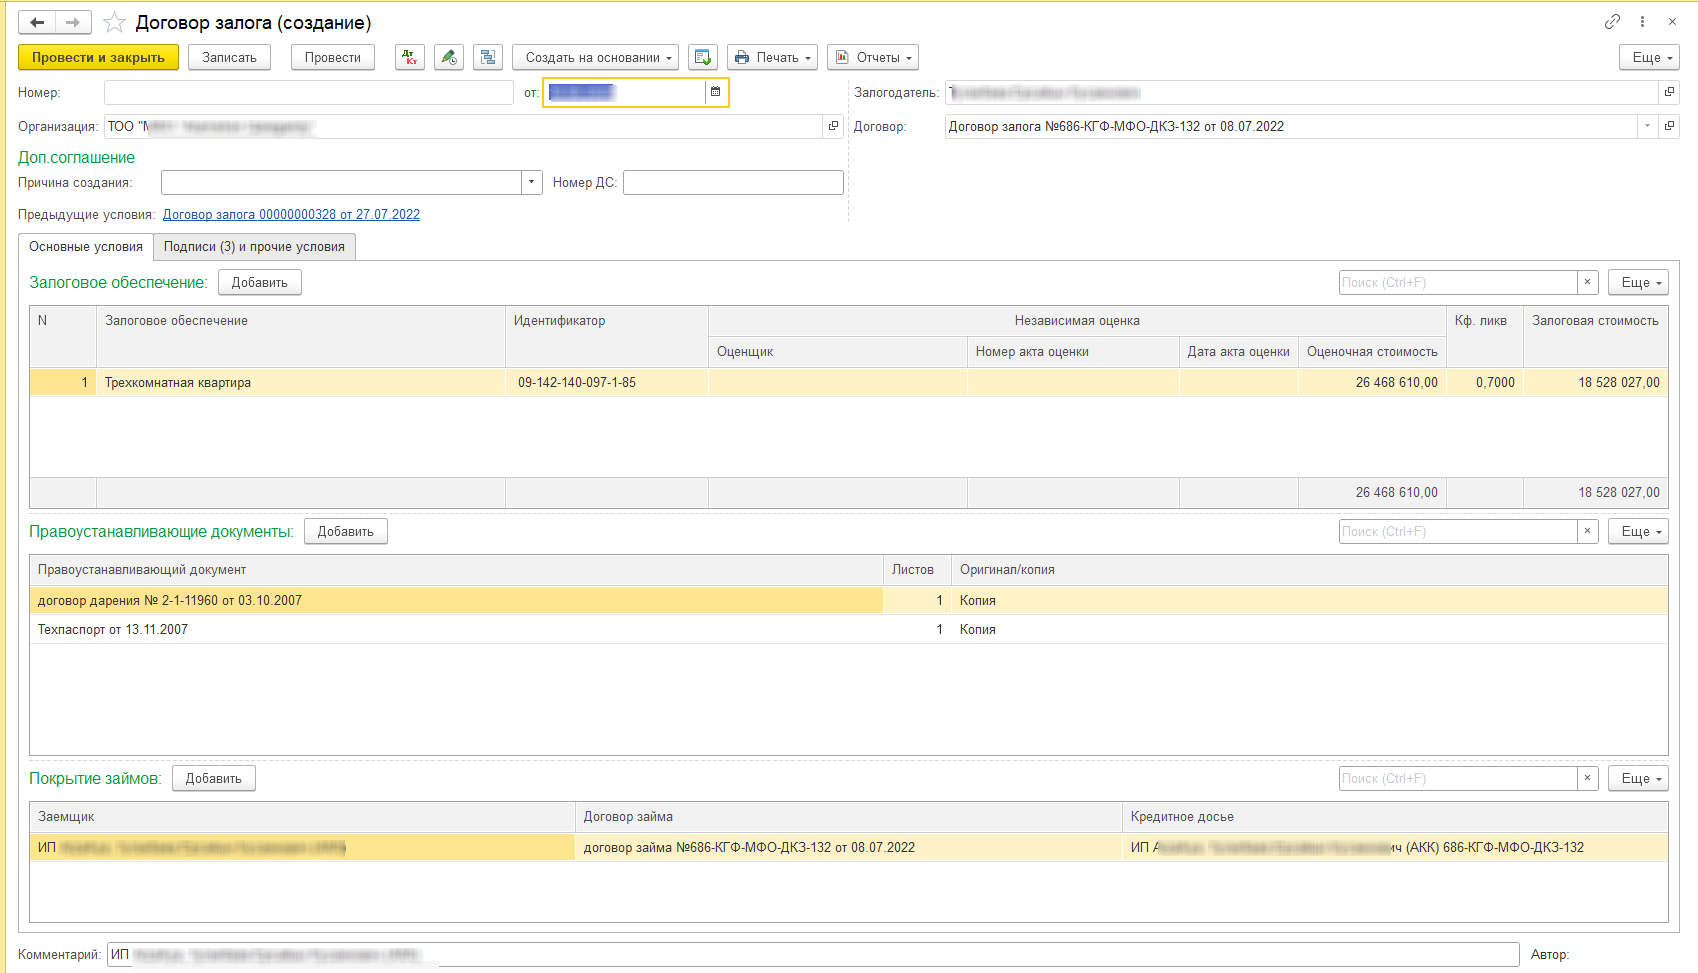Open the Договор record via its open icon
The image size is (1698, 973).
(1669, 126)
